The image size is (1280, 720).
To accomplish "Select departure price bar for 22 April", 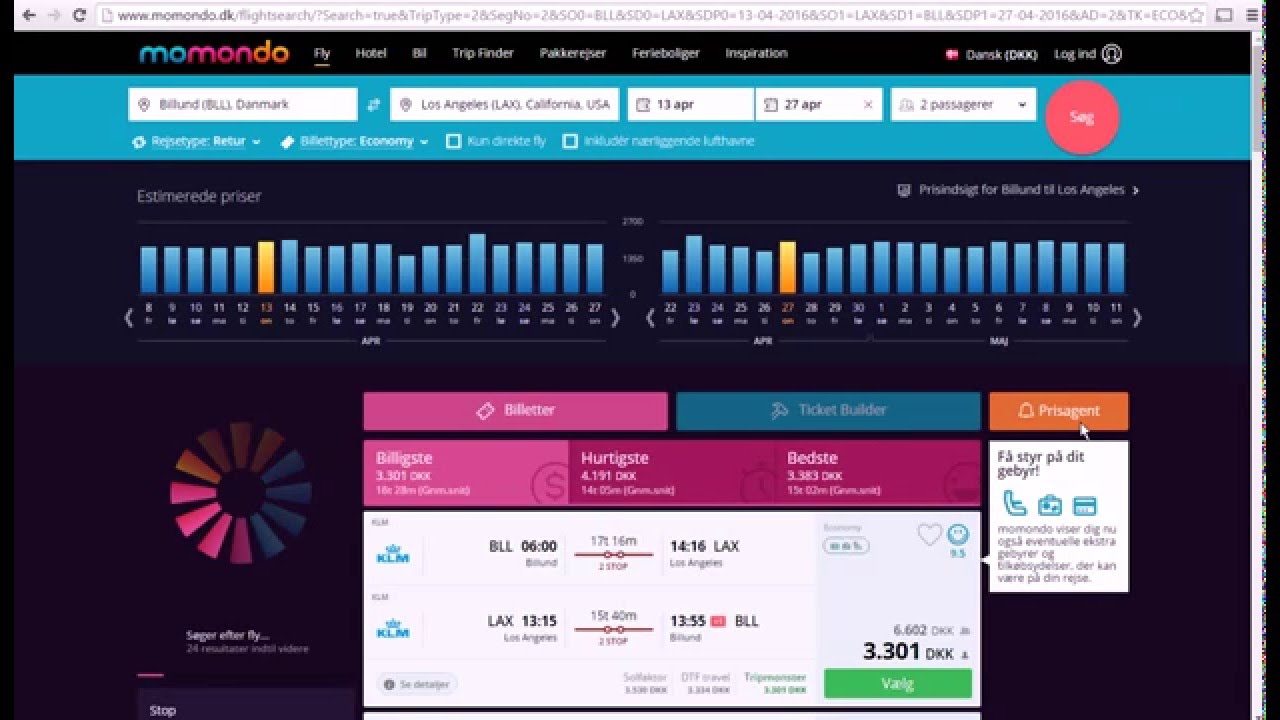I will [x=477, y=264].
